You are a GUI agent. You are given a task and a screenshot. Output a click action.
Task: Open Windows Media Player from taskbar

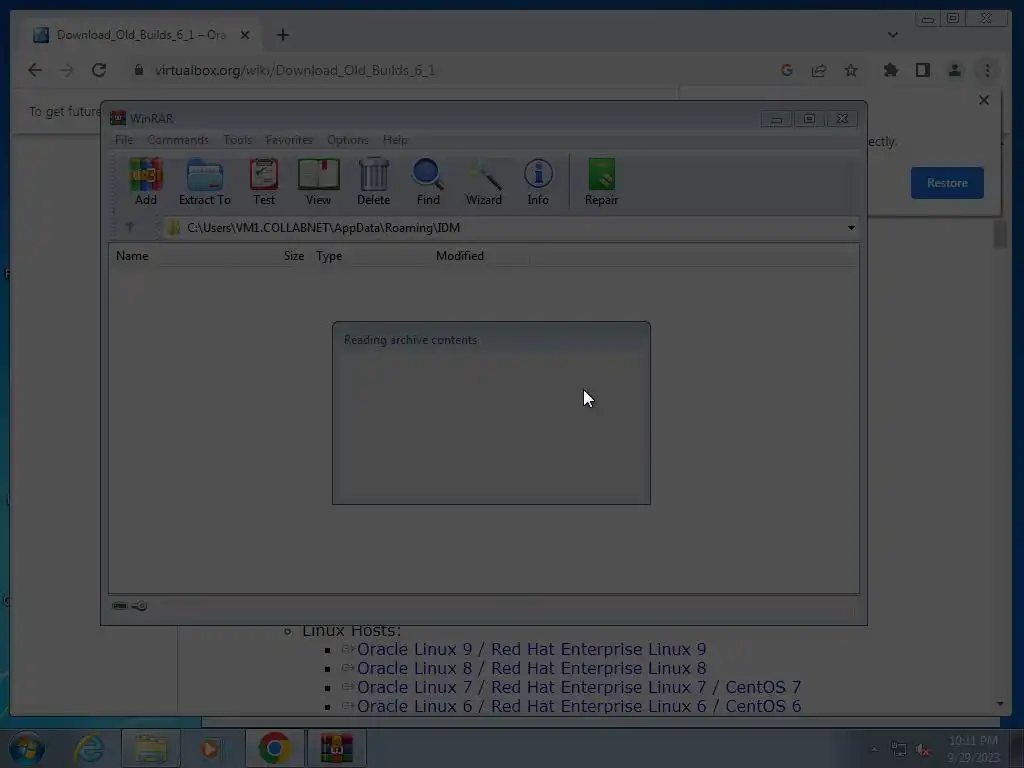pyautogui.click(x=210, y=748)
